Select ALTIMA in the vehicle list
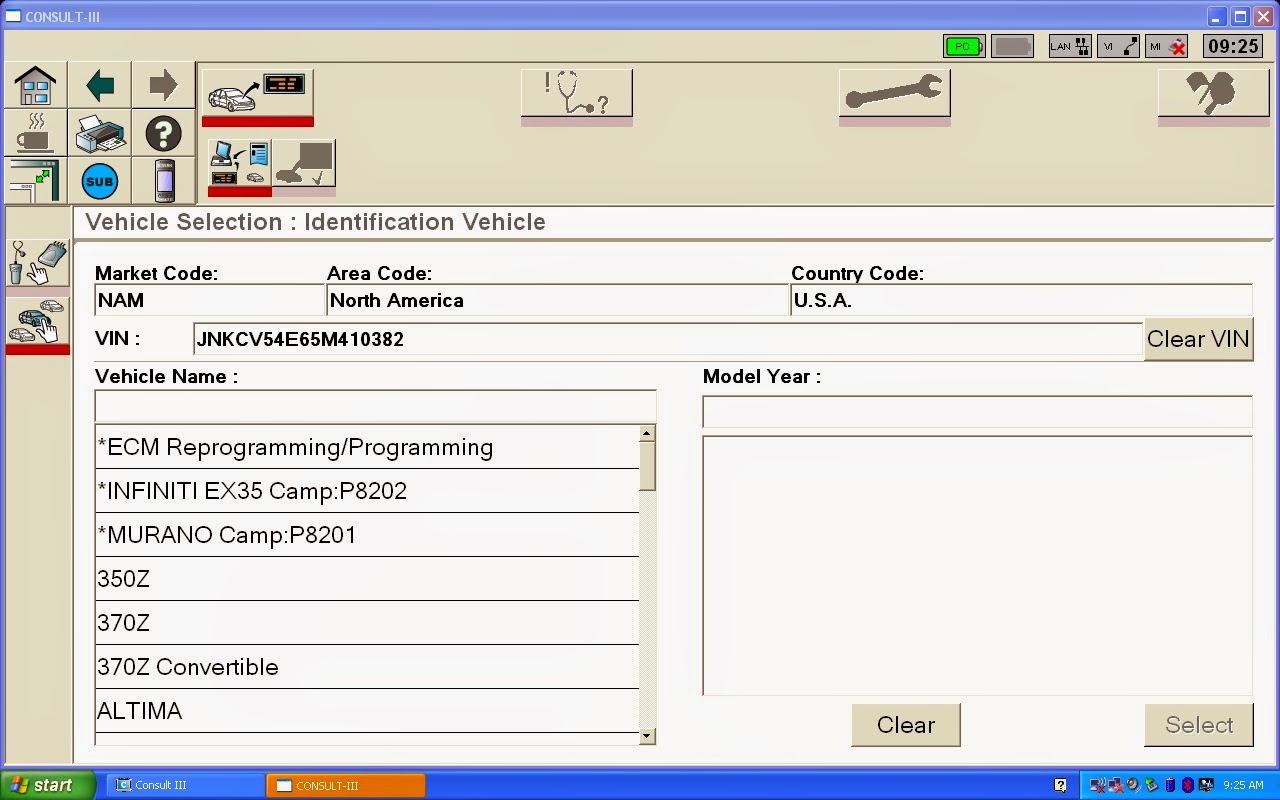 [367, 711]
